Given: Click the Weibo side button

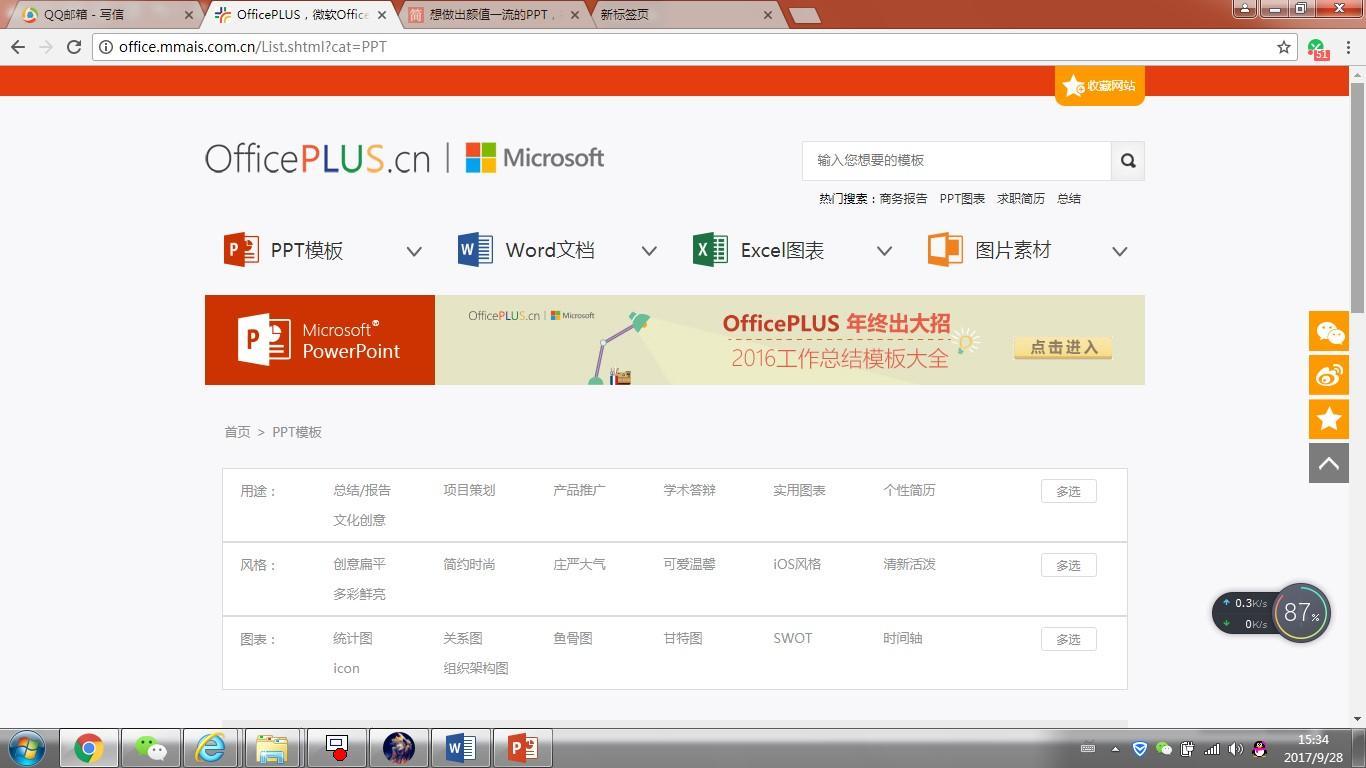Looking at the screenshot, I should click(x=1329, y=375).
